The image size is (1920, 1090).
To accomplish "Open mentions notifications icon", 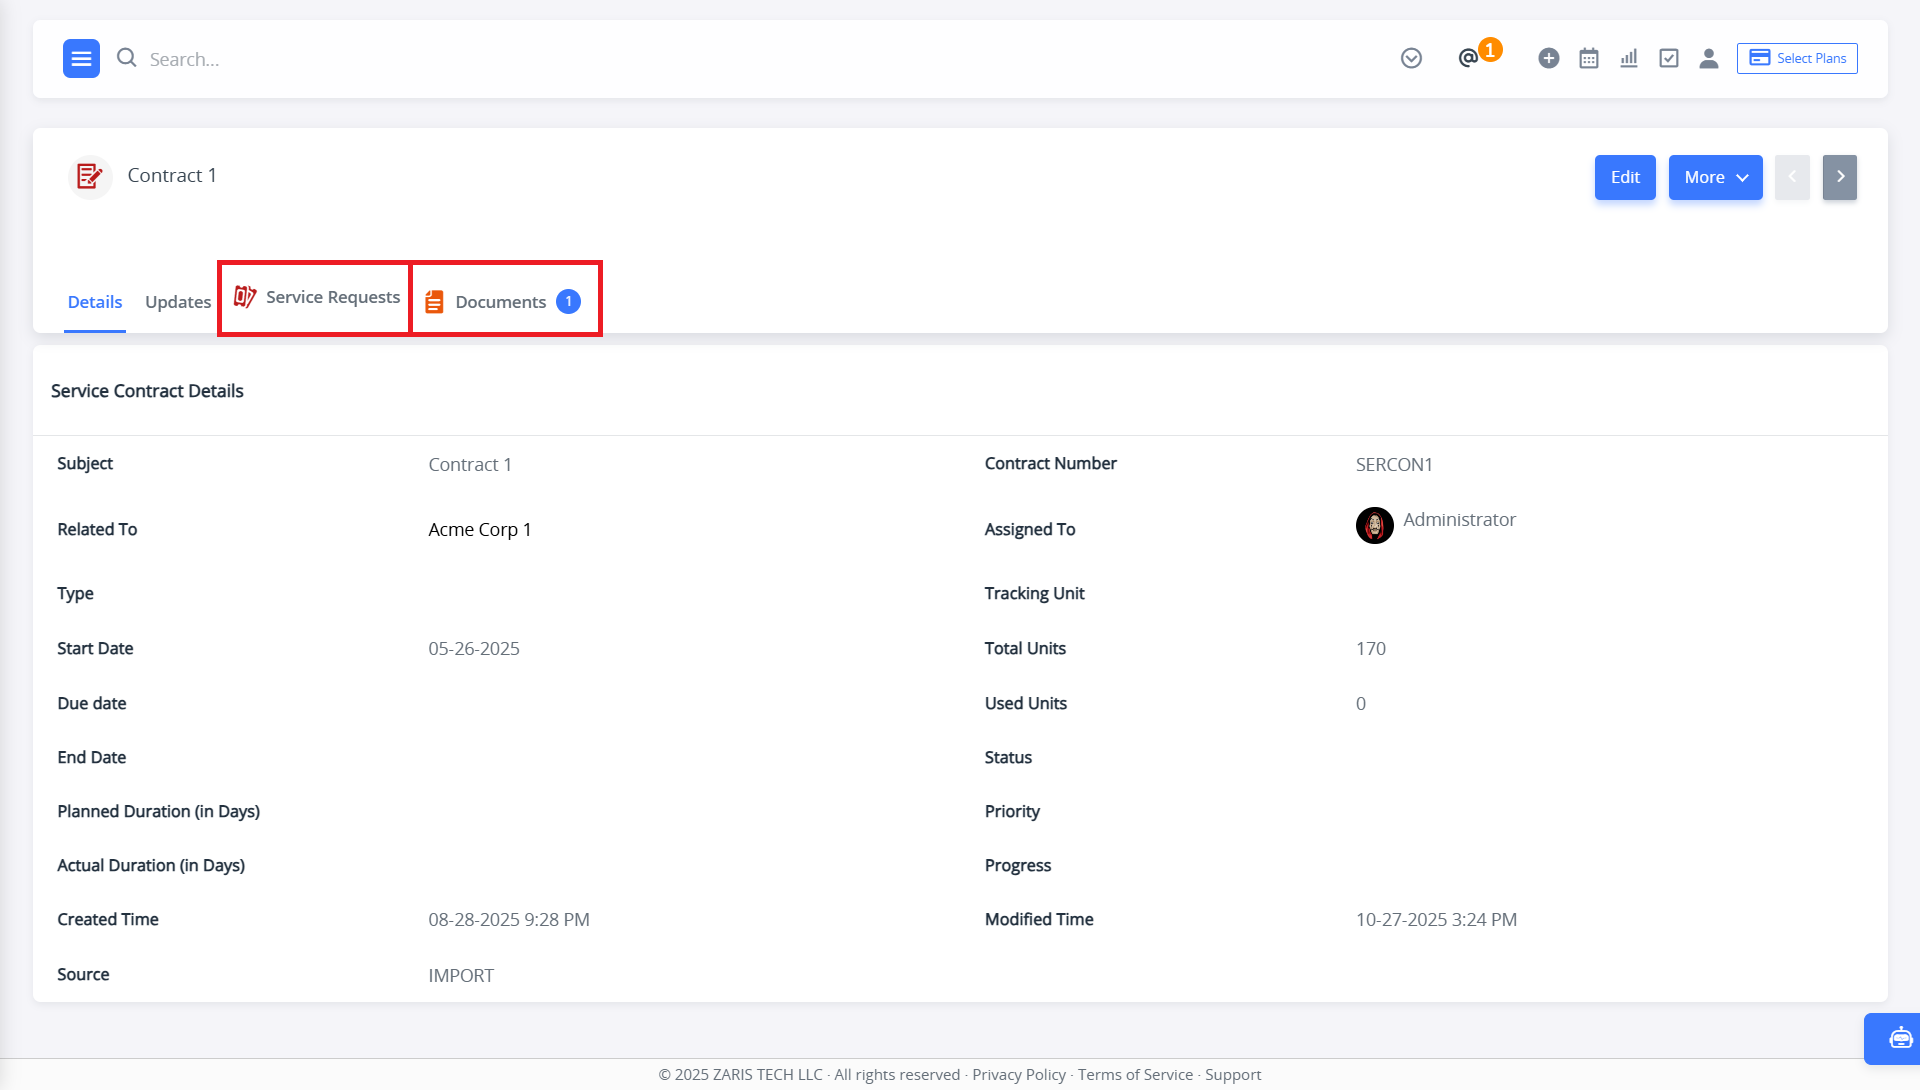I will pyautogui.click(x=1468, y=58).
